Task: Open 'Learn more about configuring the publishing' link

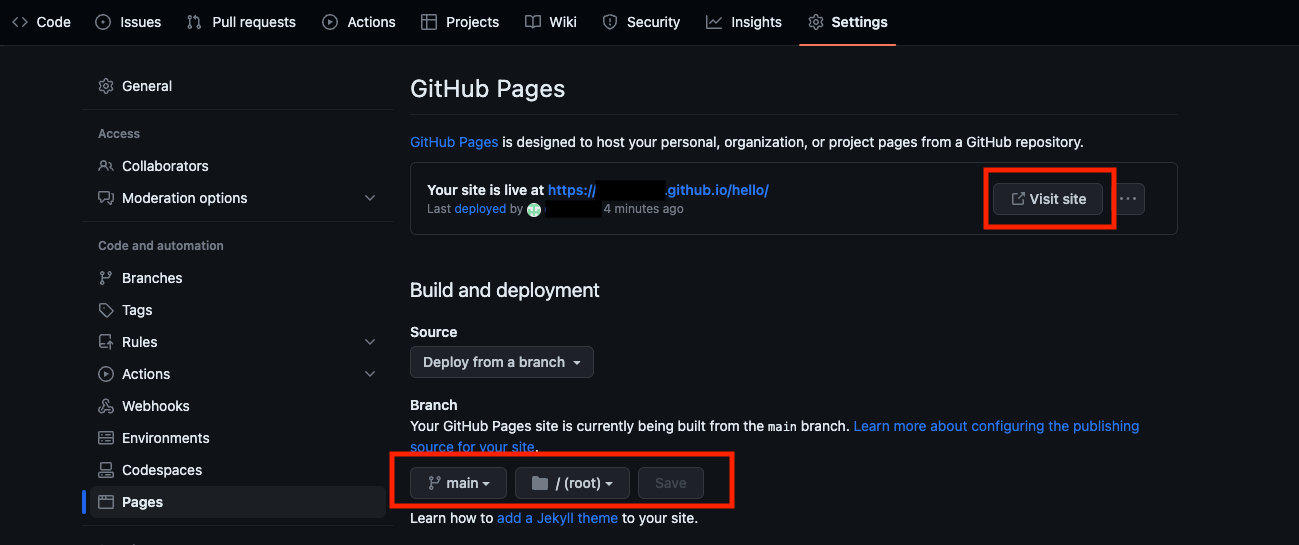Action: click(x=996, y=426)
